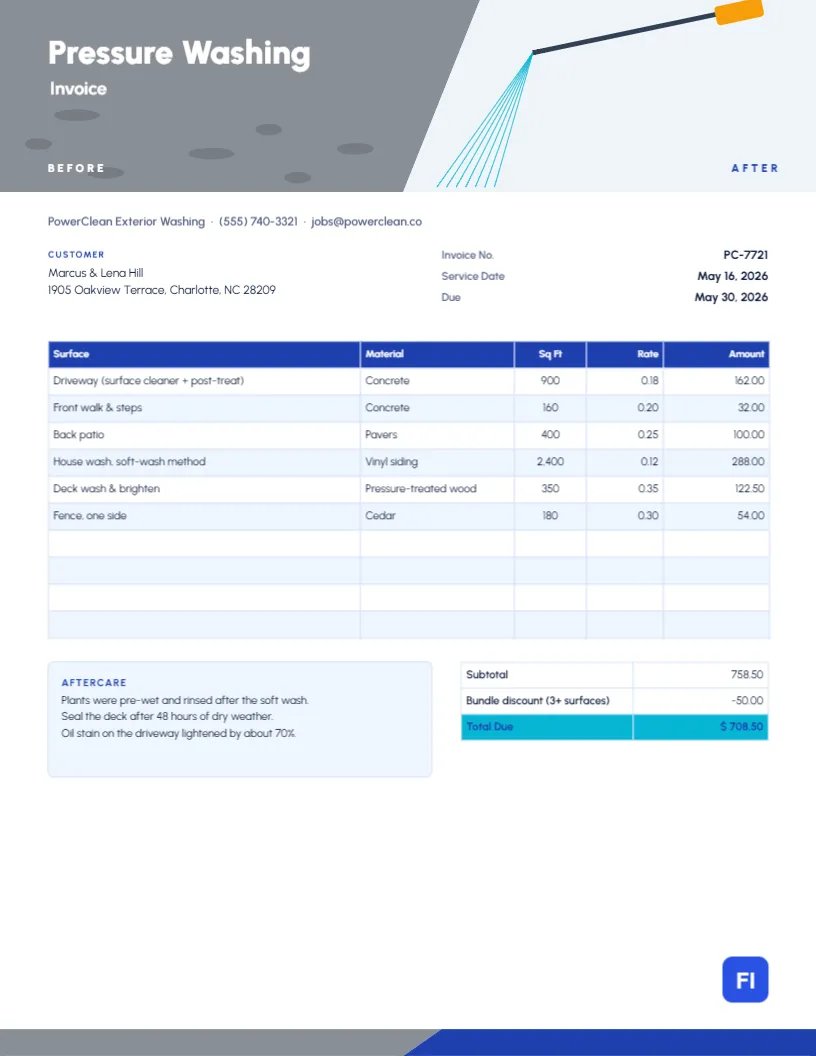Click due date "May 30, 2026"
Viewport: 816px width, 1056px height.
731,297
